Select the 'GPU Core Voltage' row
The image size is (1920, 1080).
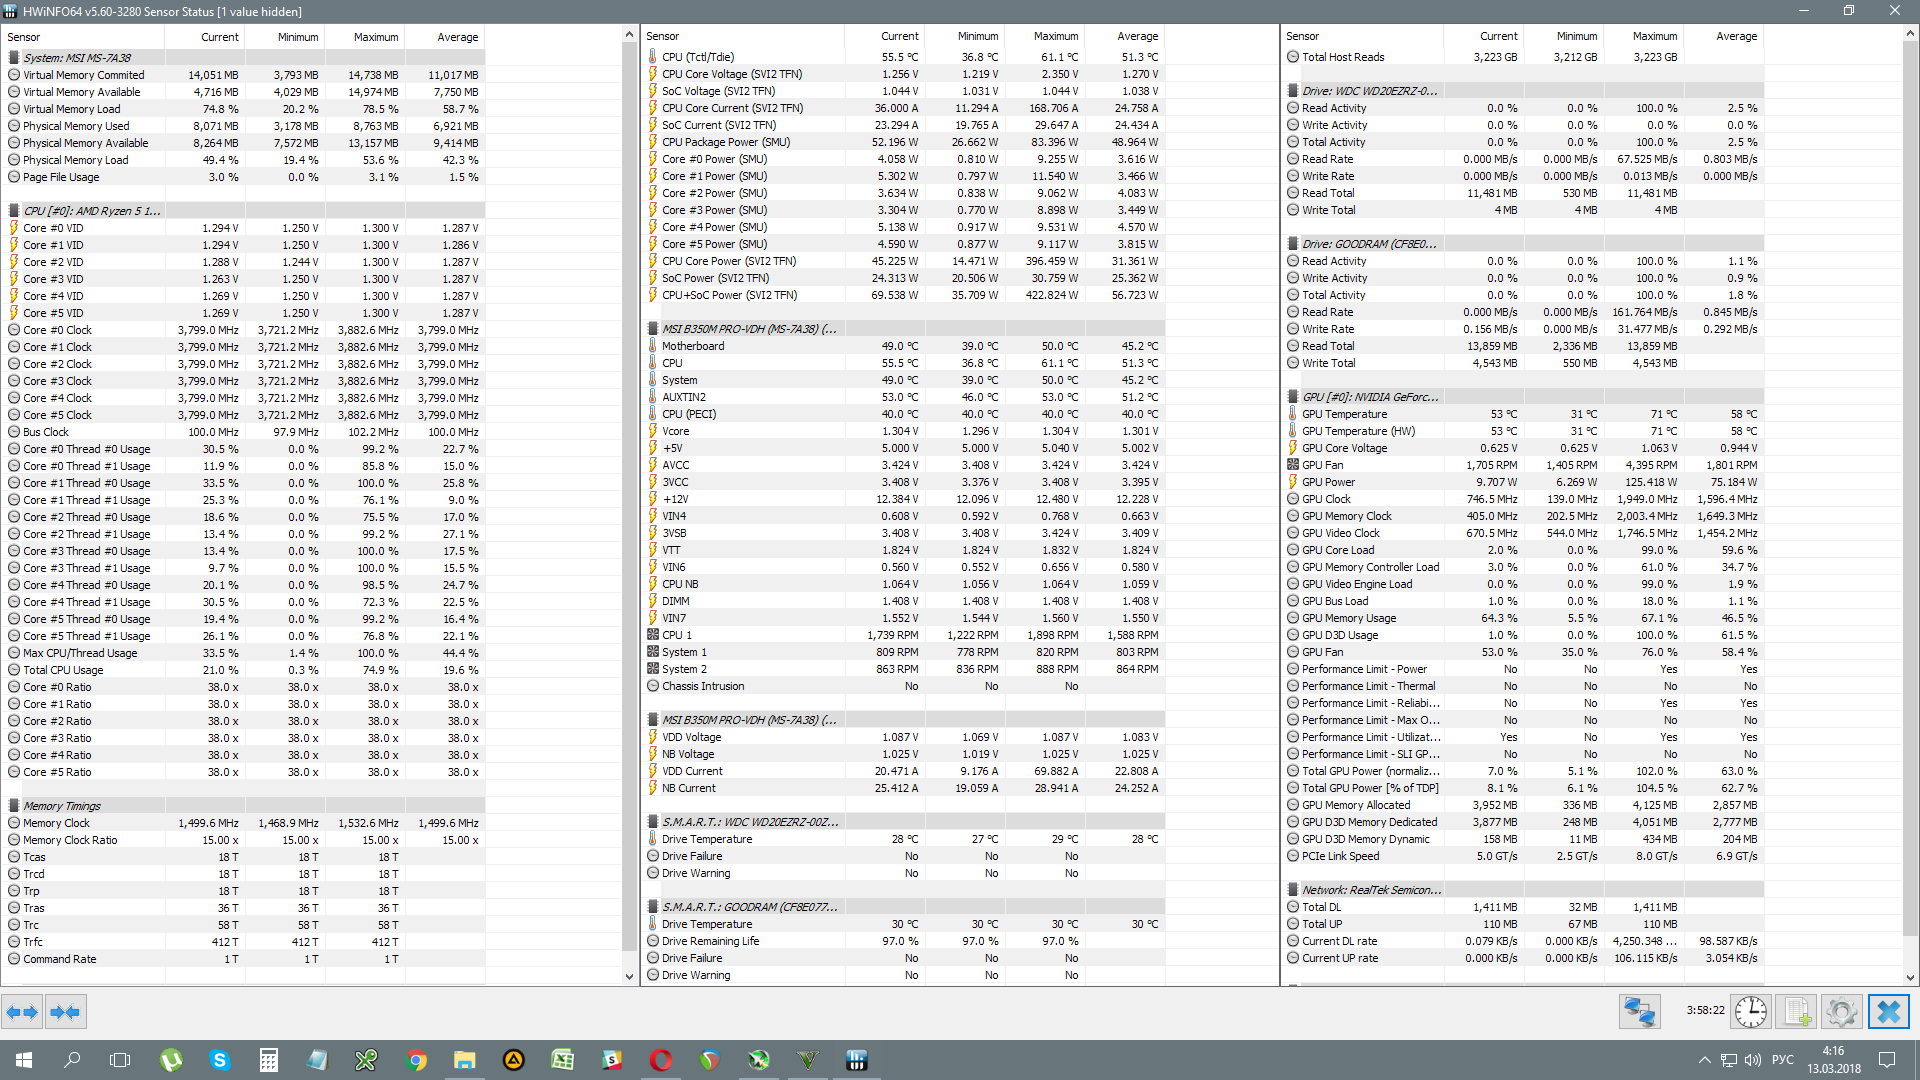click(x=1525, y=448)
